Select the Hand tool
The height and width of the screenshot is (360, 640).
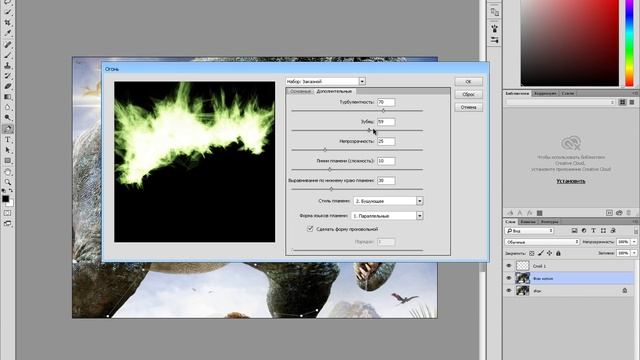7,172
